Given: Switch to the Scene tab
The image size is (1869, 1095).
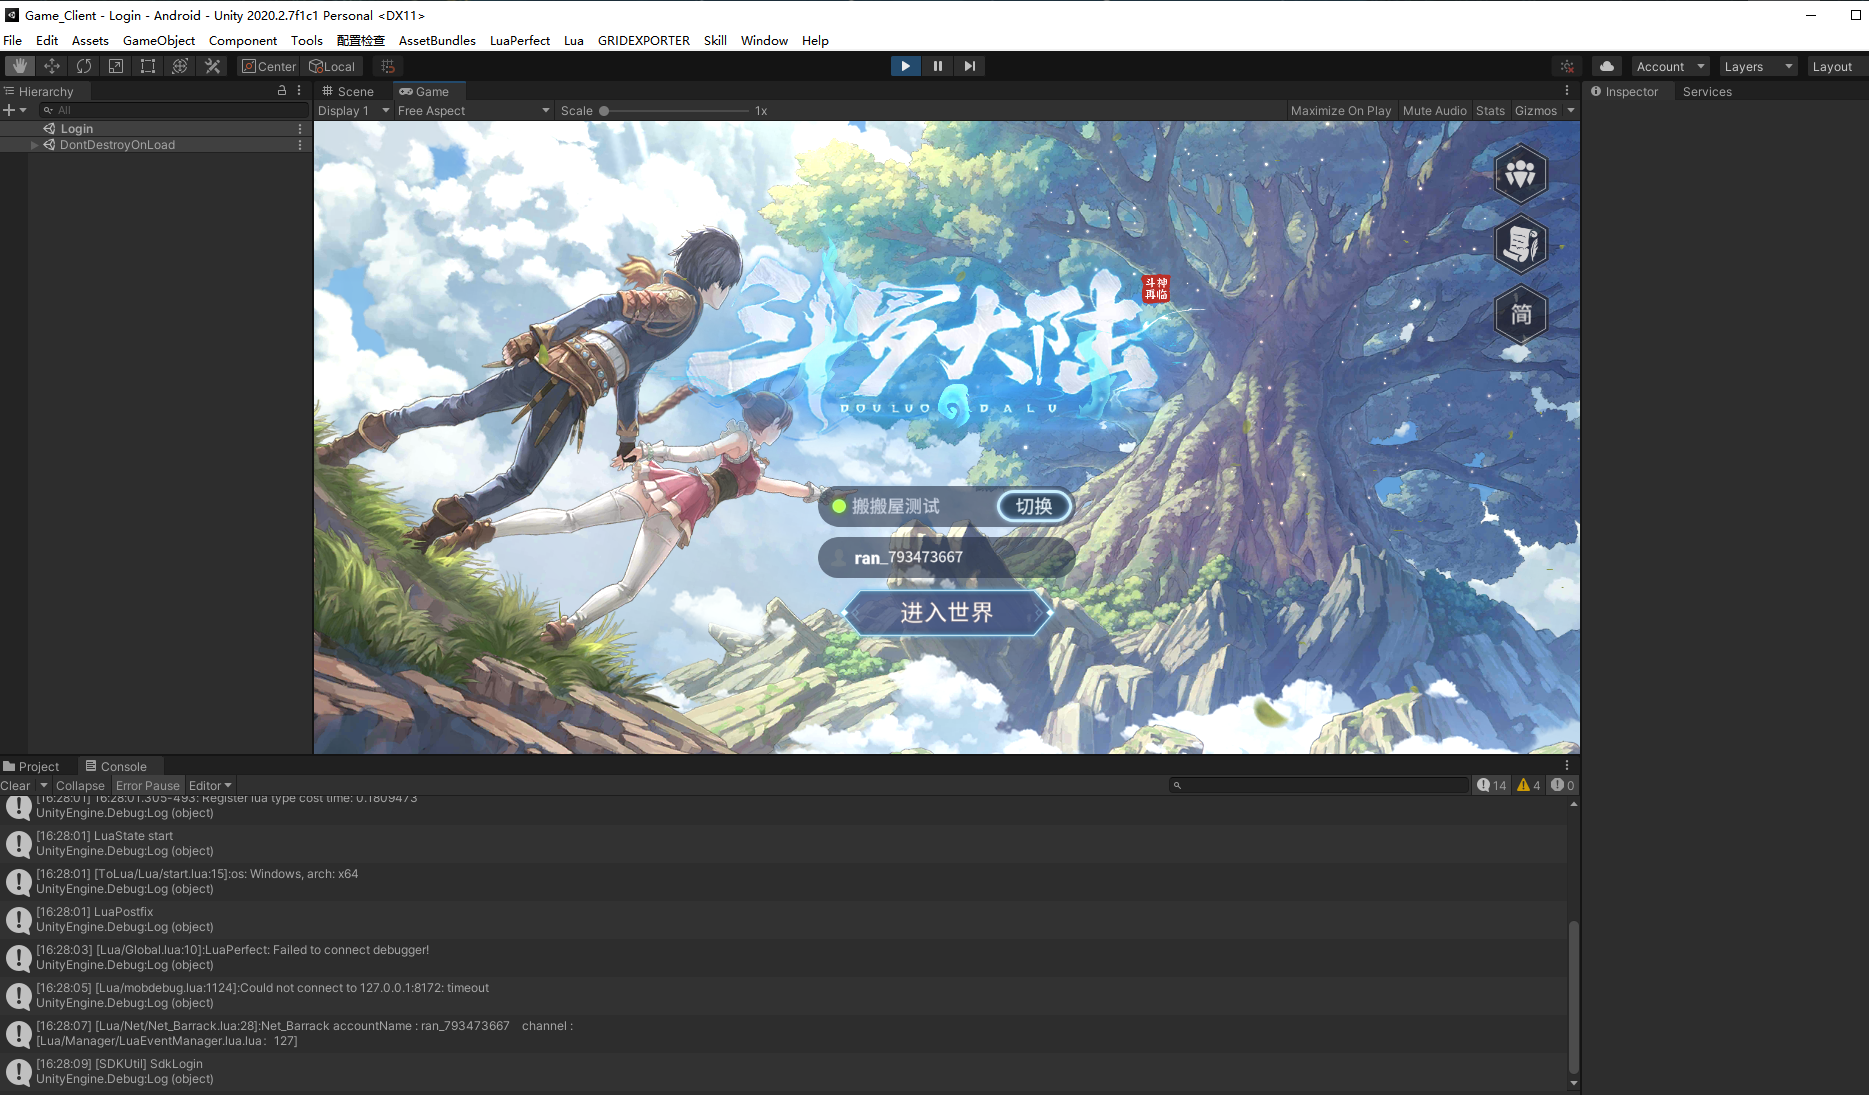Looking at the screenshot, I should point(348,91).
